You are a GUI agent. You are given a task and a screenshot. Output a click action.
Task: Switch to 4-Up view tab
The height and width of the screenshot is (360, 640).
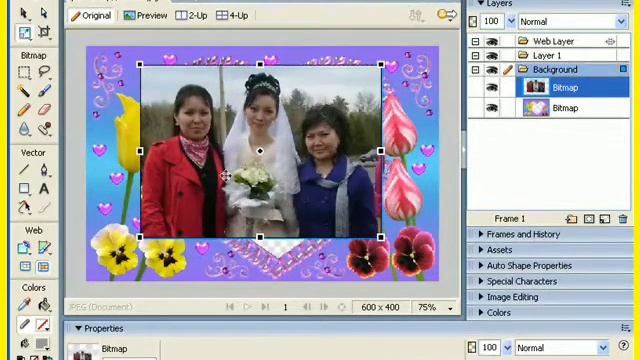(232, 16)
